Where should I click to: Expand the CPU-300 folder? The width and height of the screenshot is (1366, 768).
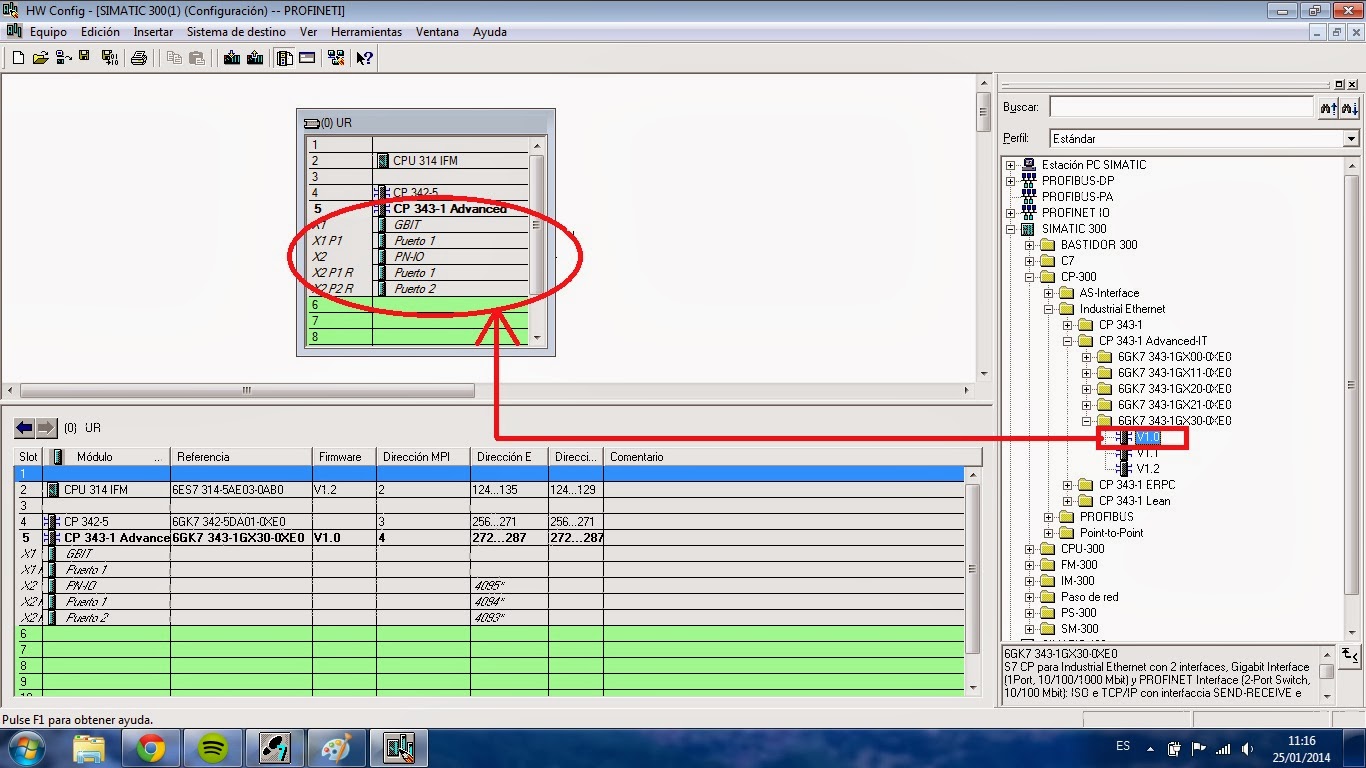[1030, 549]
